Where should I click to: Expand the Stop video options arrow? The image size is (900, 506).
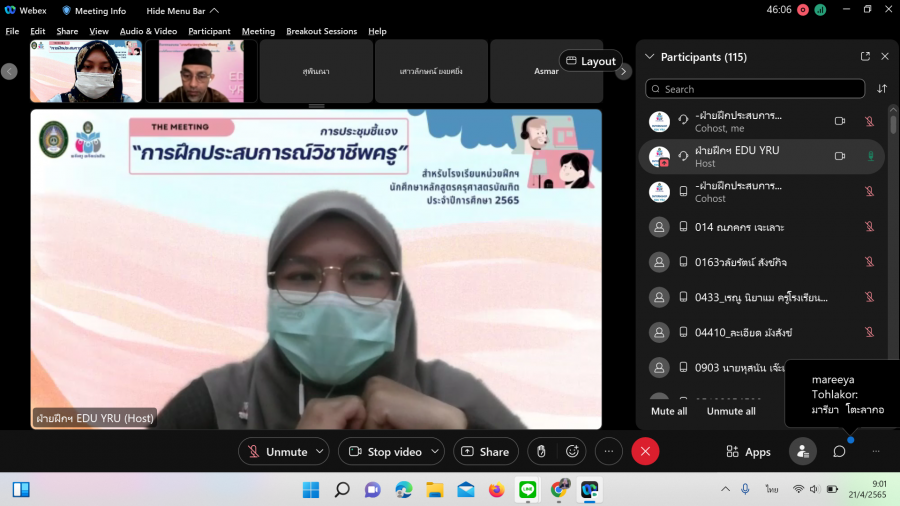coord(436,452)
